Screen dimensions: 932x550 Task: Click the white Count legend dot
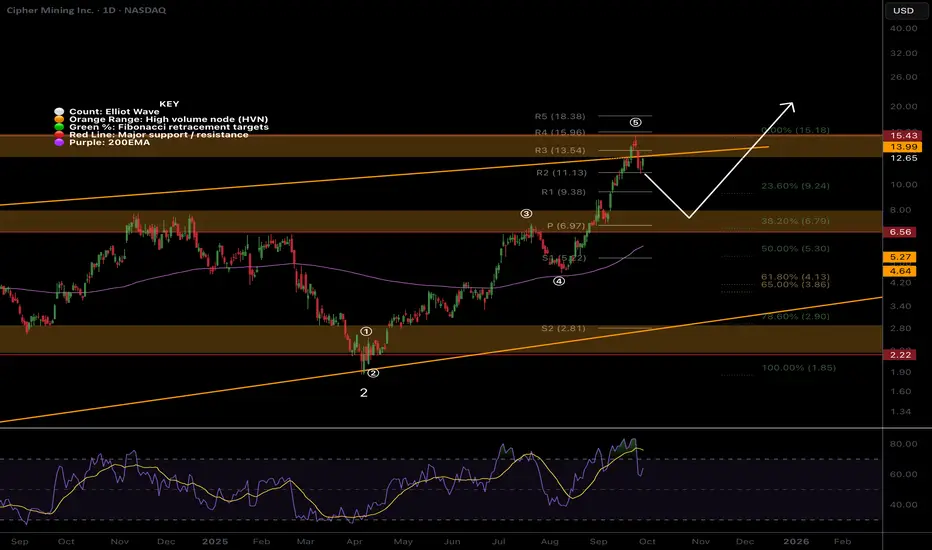point(59,111)
